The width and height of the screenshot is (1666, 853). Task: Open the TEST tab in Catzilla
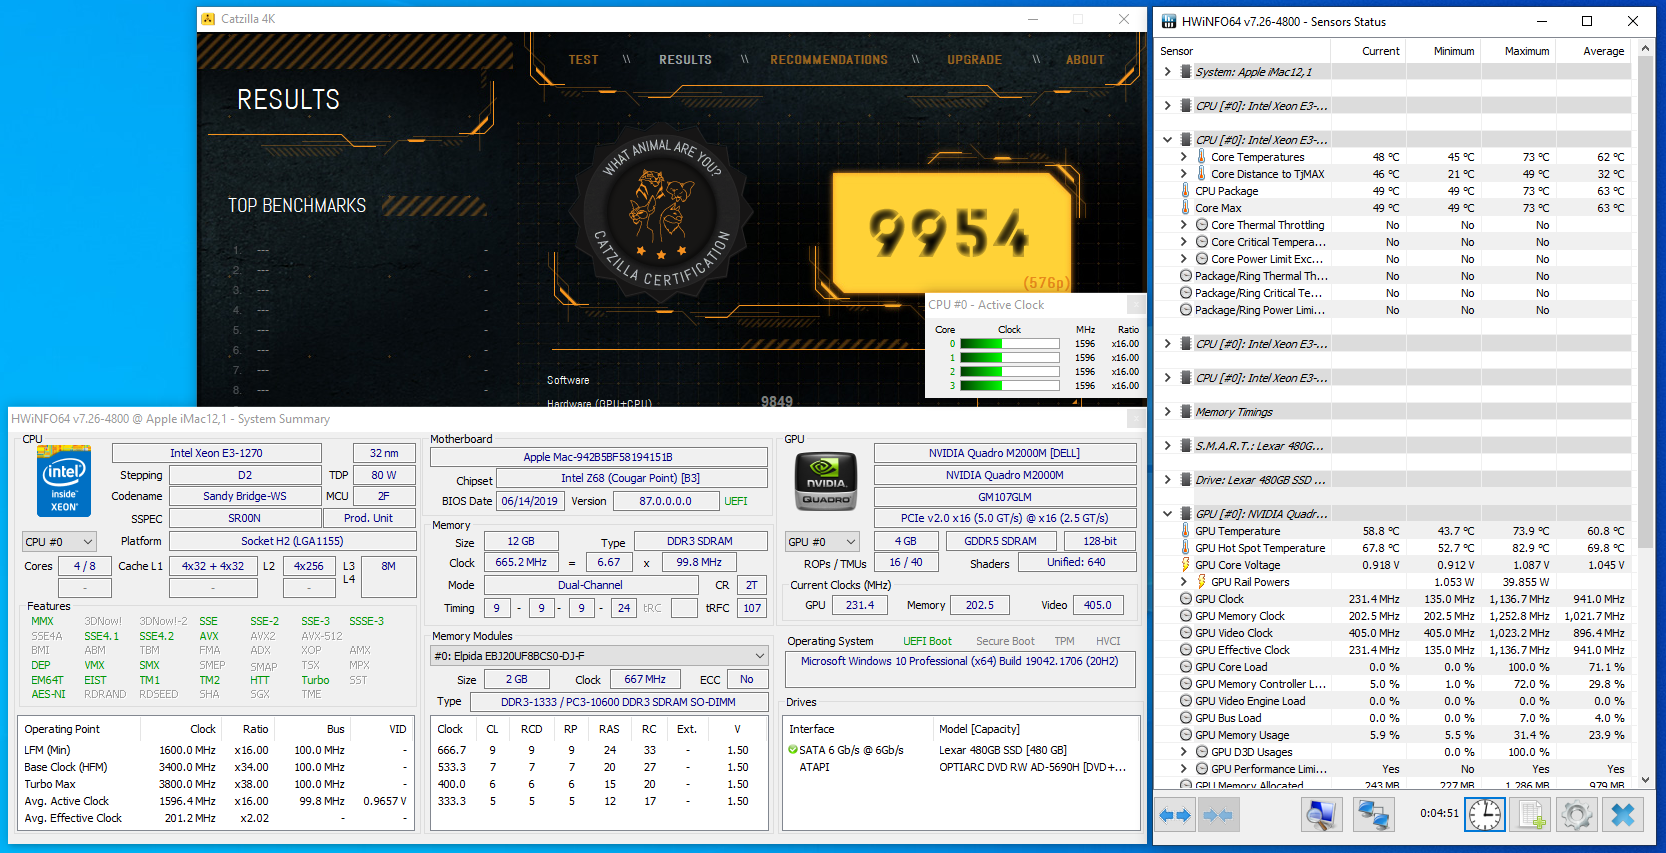(x=583, y=60)
